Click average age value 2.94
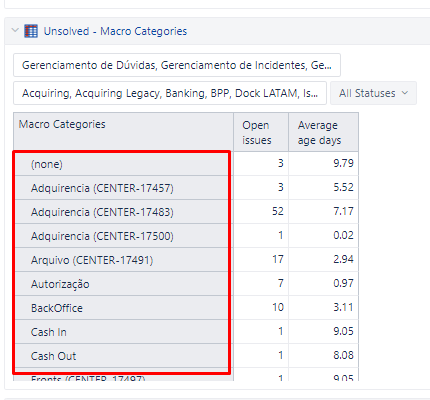The image size is (430, 400). [x=343, y=259]
